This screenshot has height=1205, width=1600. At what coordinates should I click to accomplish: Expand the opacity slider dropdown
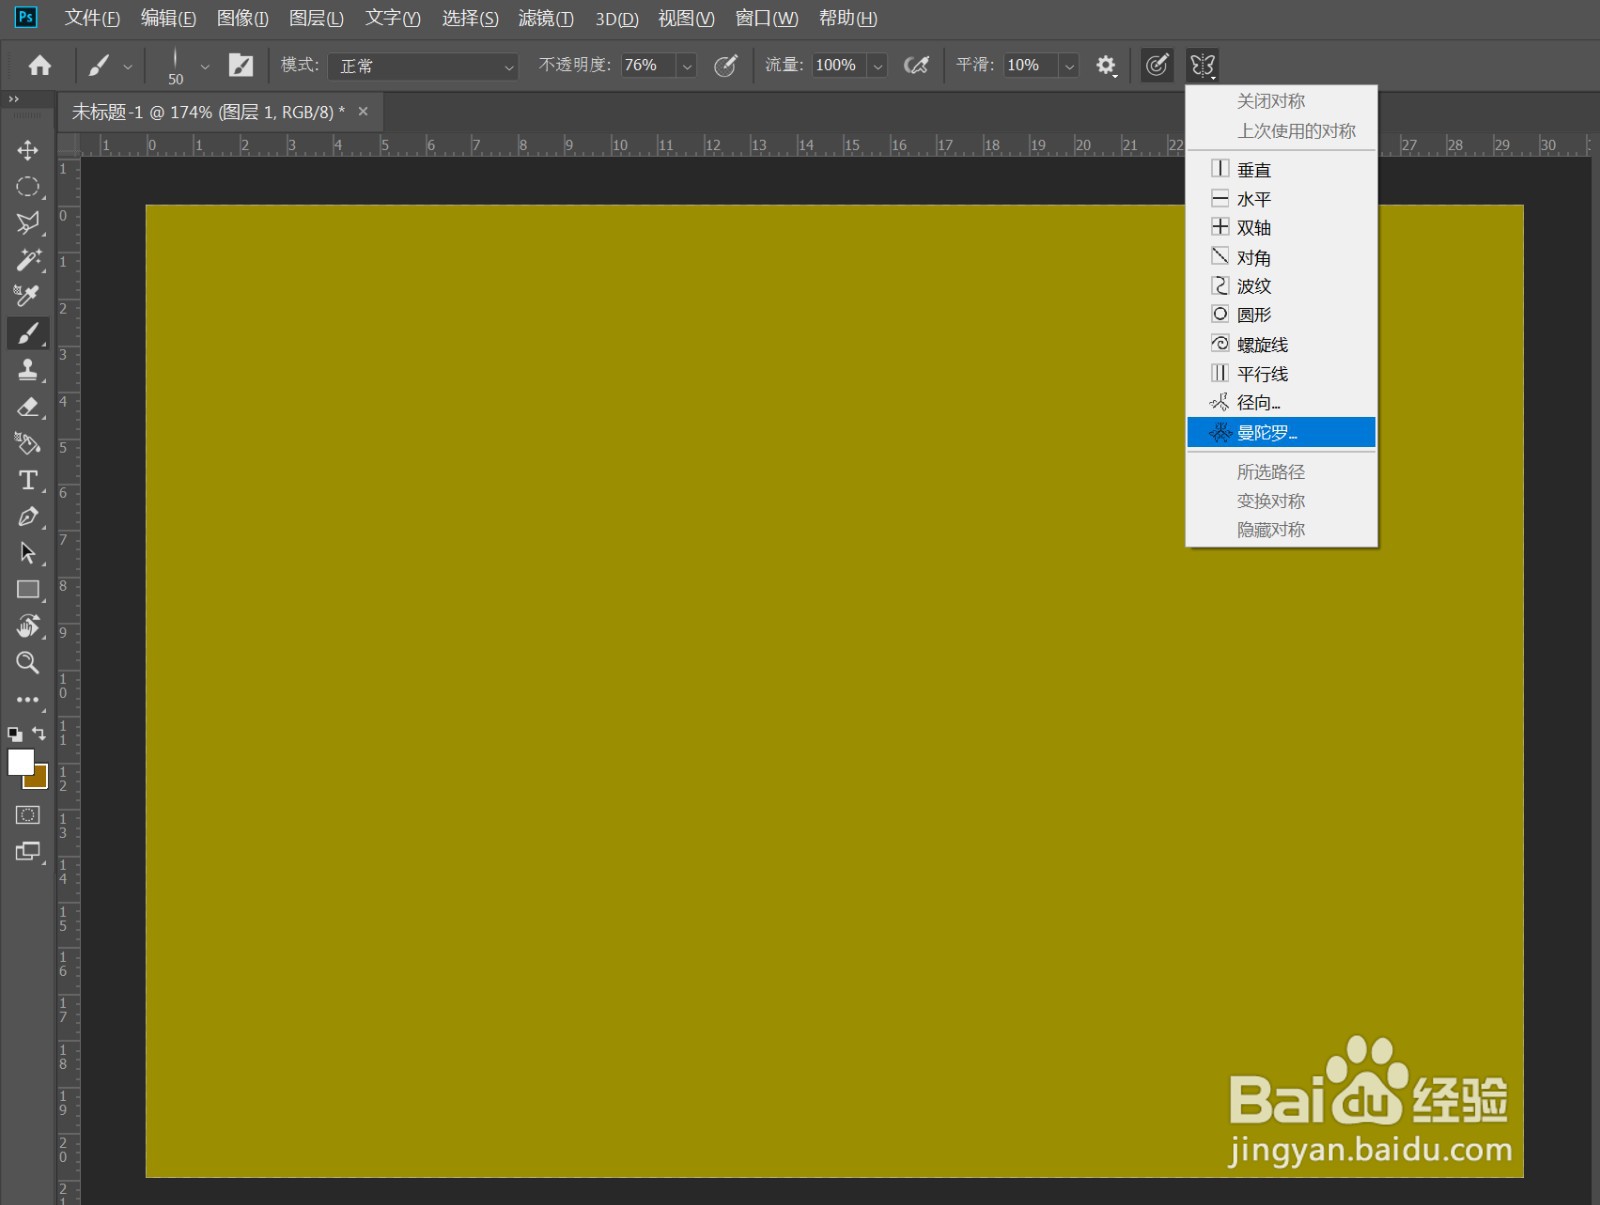click(687, 66)
